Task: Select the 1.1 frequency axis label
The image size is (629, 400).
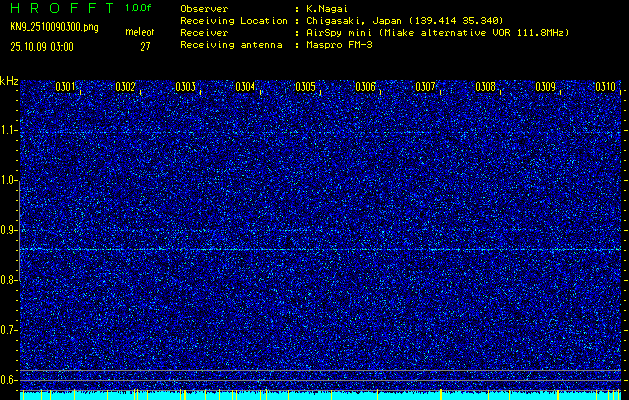Action: (9, 130)
